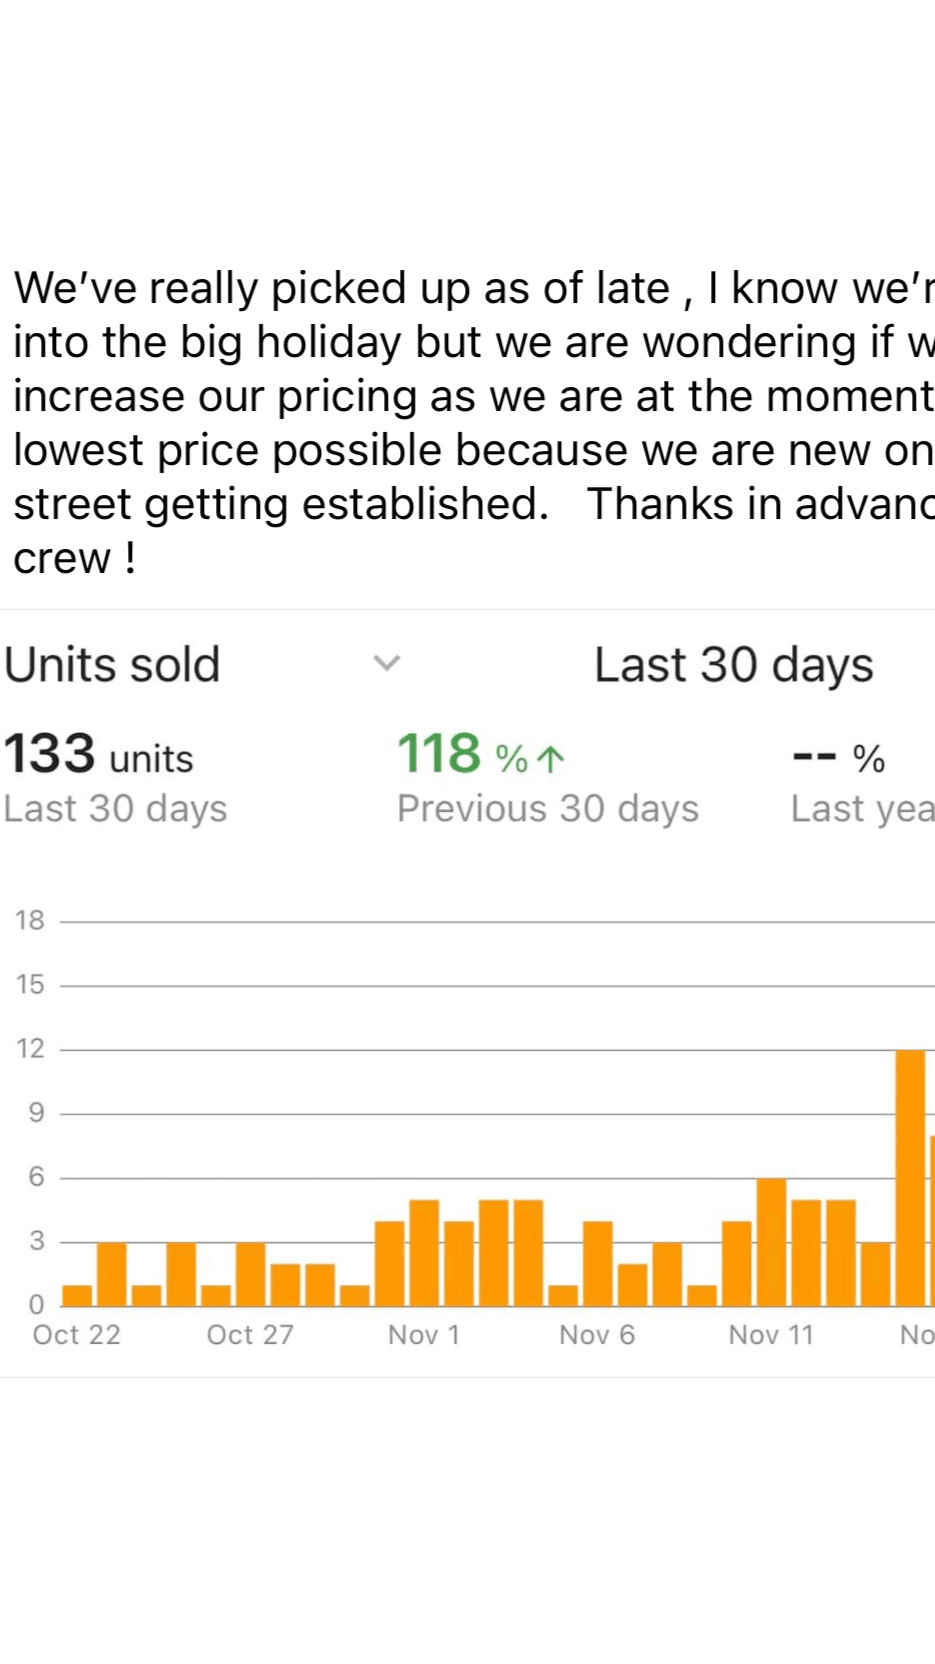Click the 18 y-axis gridline label
The height and width of the screenshot is (1664, 935).
pyautogui.click(x=30, y=920)
